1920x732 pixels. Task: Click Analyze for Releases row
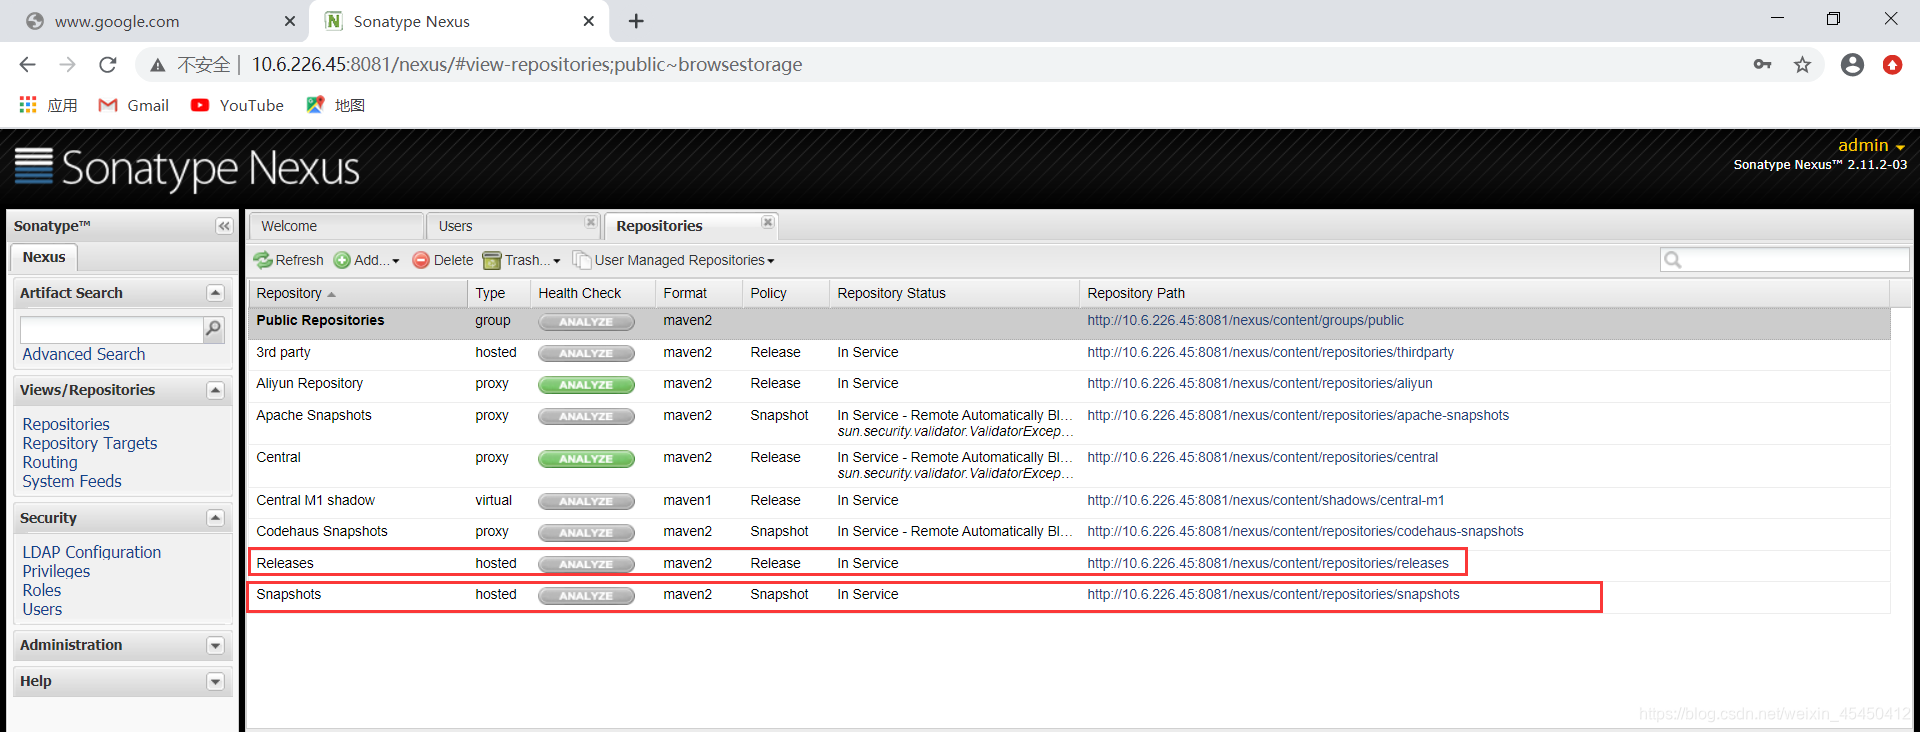point(586,565)
